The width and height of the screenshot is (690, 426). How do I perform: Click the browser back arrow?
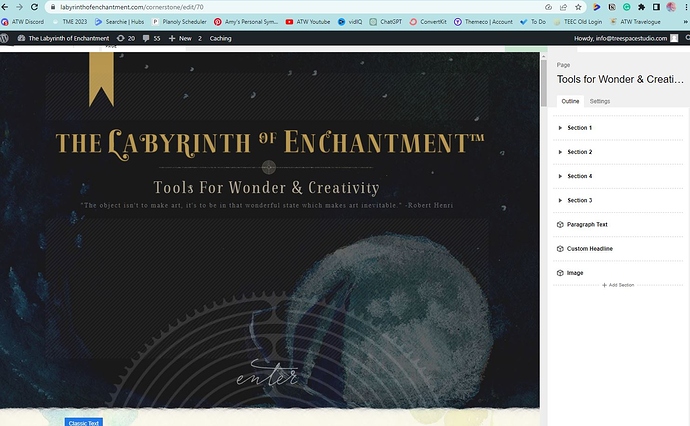click(x=5, y=7)
